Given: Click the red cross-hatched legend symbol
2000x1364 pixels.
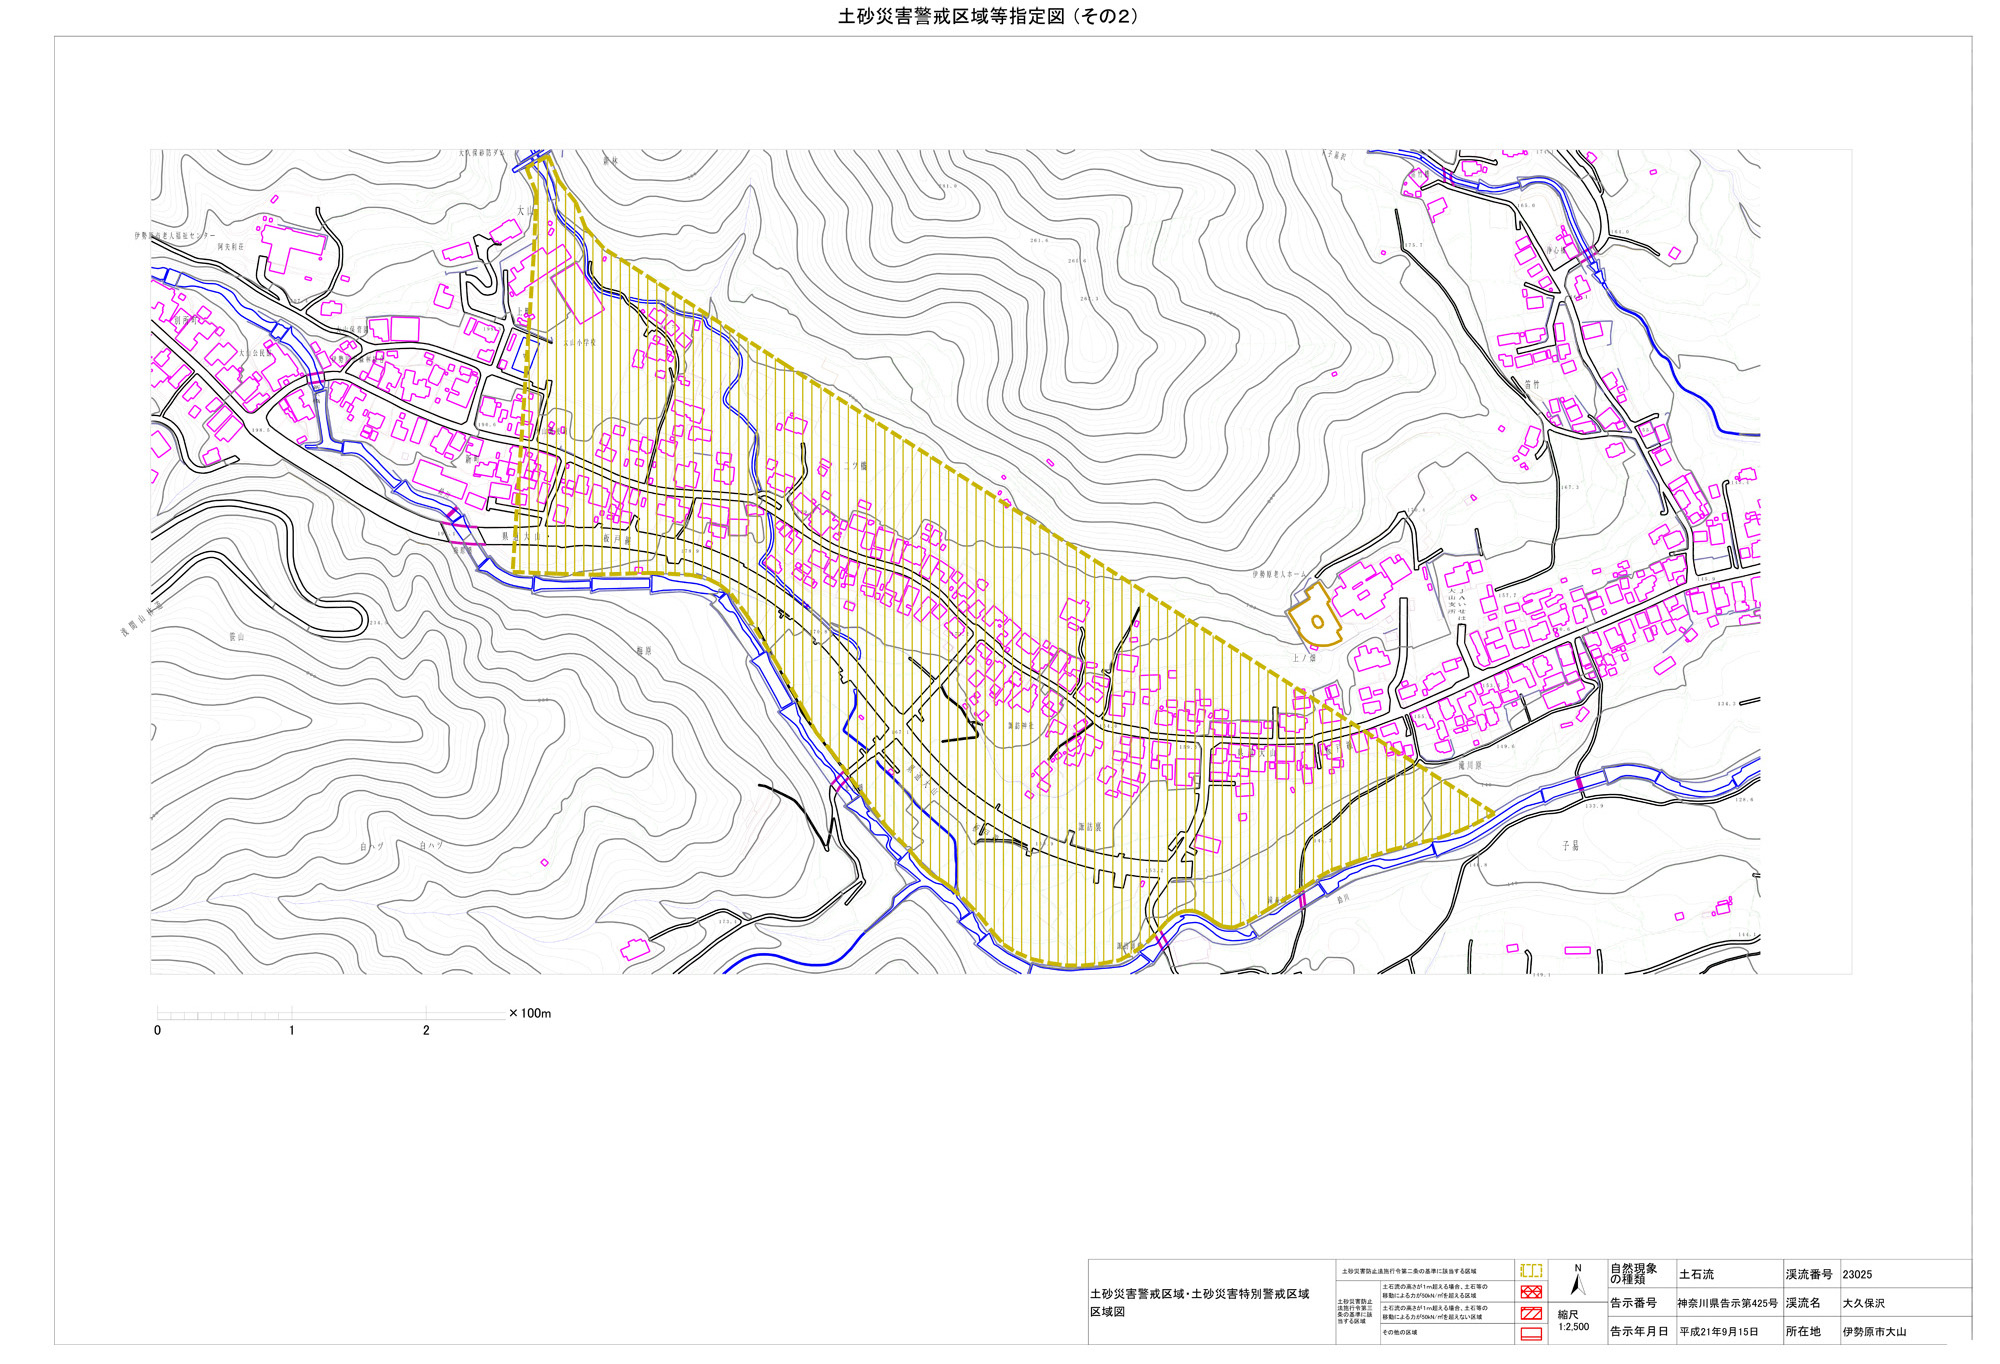Looking at the screenshot, I should pyautogui.click(x=1530, y=1292).
